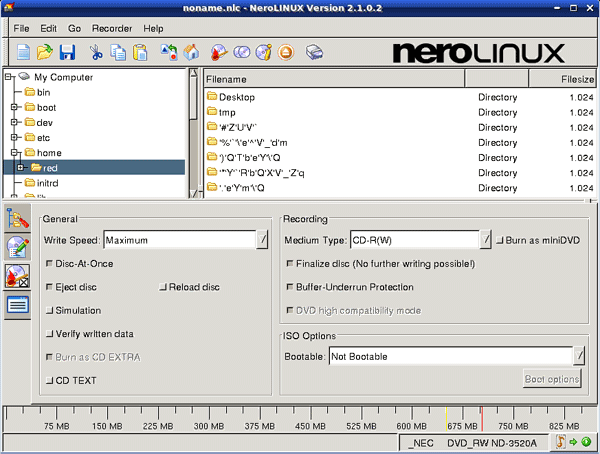Image resolution: width=600 pixels, height=454 pixels.
Task: Expand the etc folder node
Action: 15,137
